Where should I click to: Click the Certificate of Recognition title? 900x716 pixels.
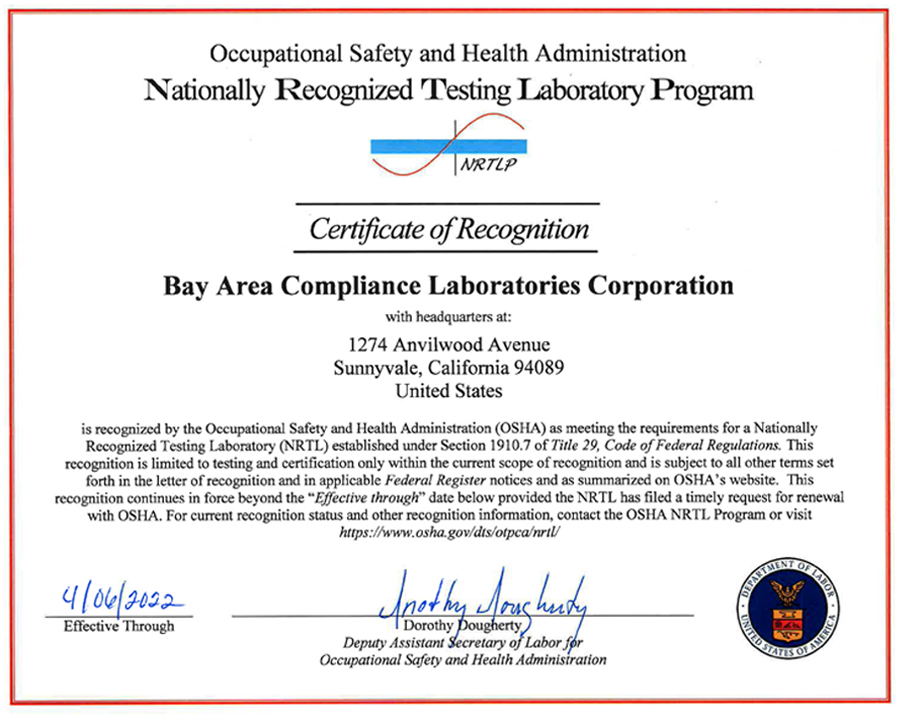click(x=449, y=229)
